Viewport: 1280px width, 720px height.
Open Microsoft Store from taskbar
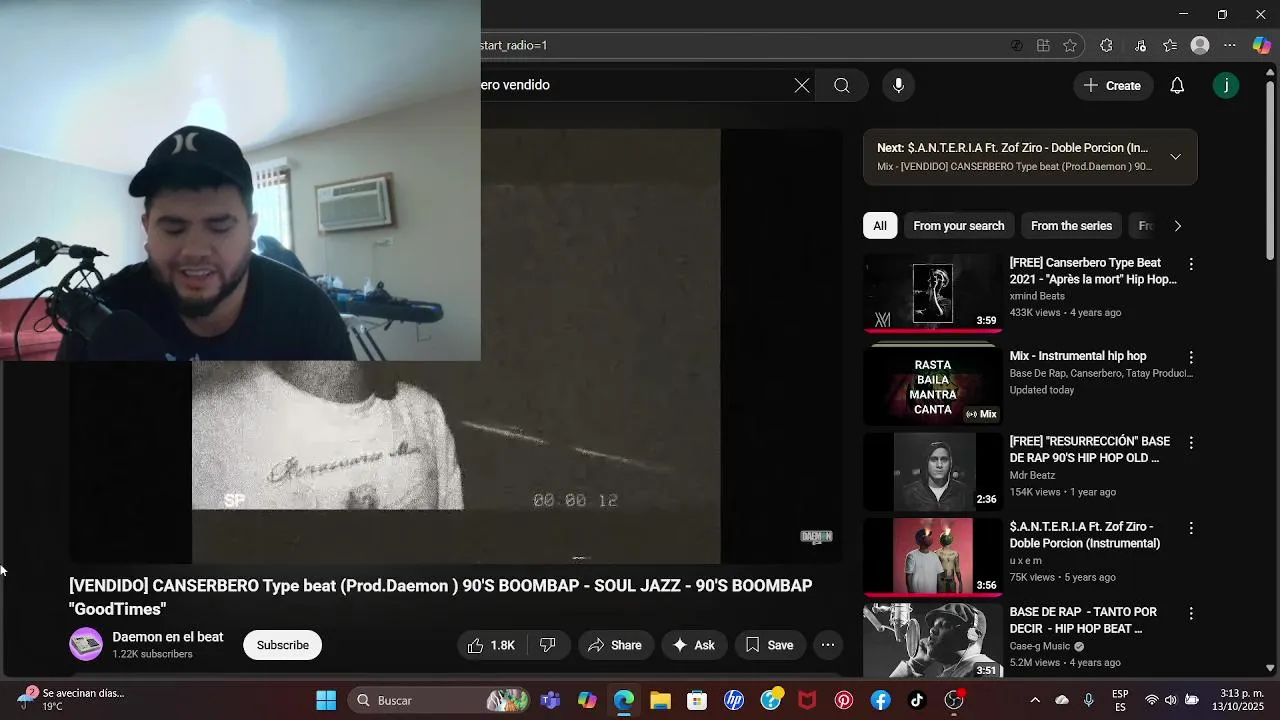[x=697, y=700]
